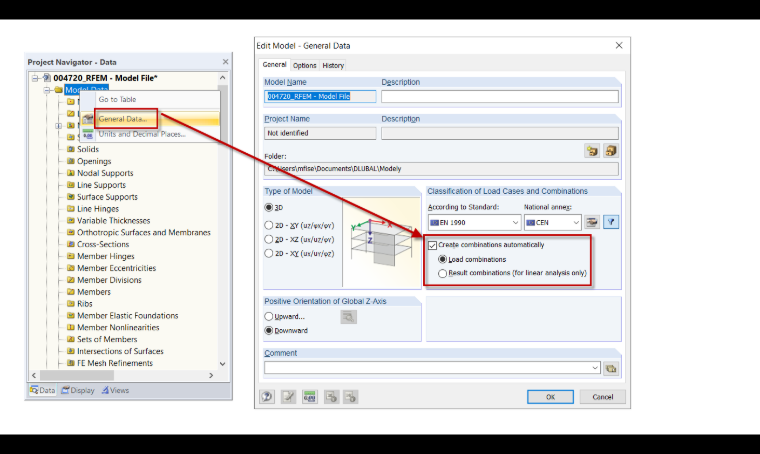Choose Units and Decimal Places... menu entry
Viewport: 760px width, 454px height.
(142, 134)
